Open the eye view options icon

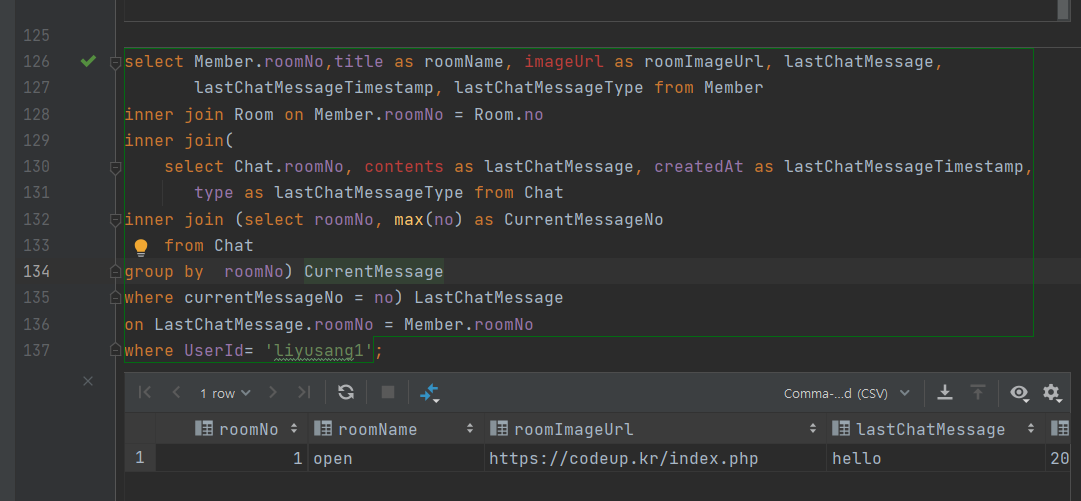pos(1019,393)
